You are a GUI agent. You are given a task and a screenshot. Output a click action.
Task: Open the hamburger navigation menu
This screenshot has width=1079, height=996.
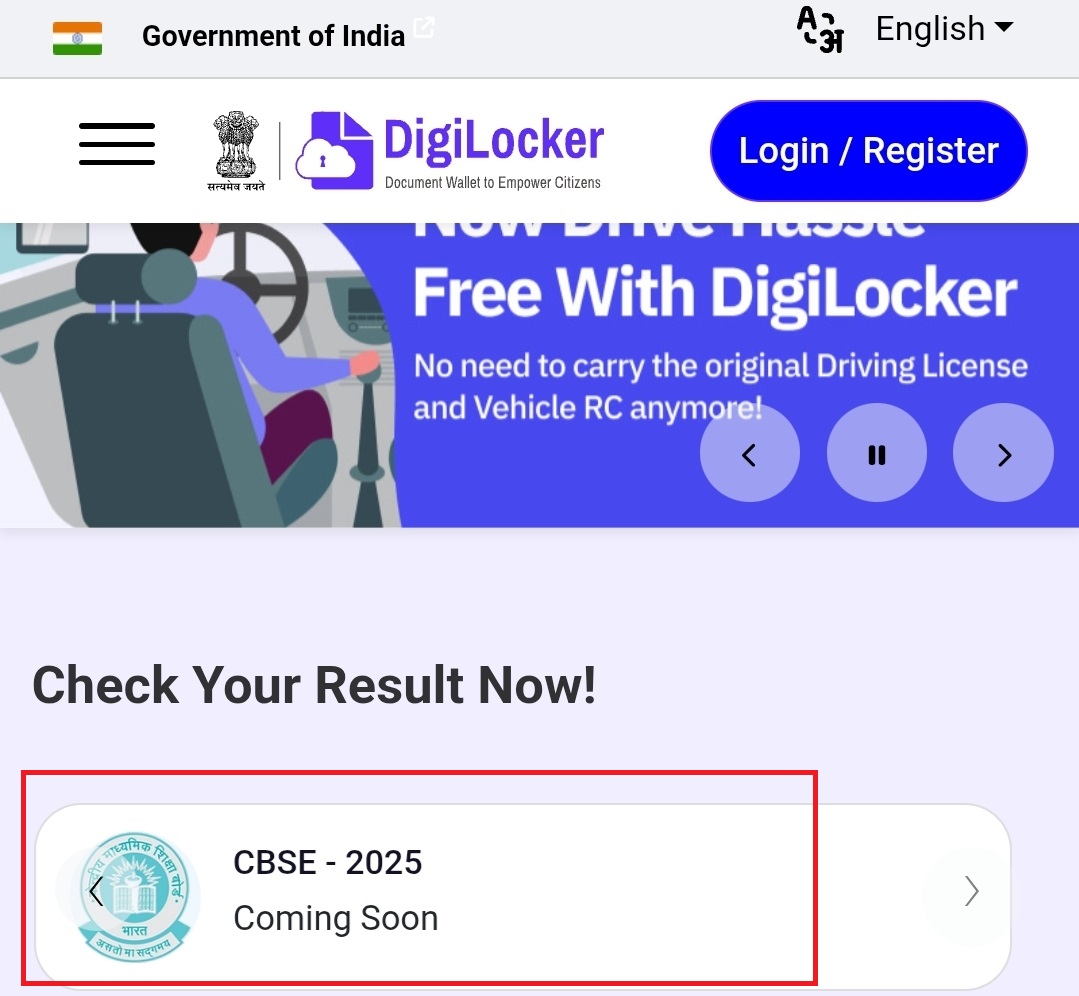[117, 144]
